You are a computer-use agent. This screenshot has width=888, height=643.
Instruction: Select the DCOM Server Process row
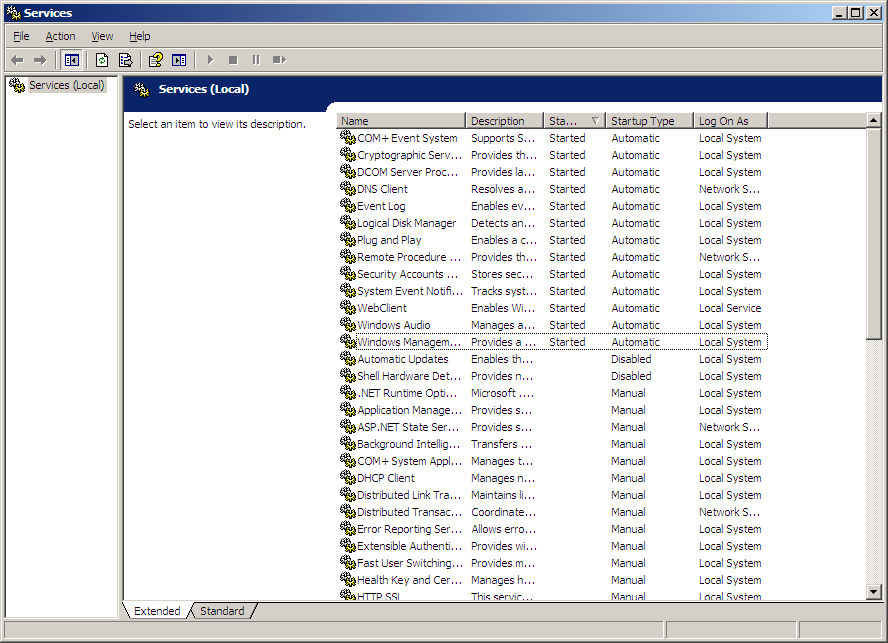[553, 172]
